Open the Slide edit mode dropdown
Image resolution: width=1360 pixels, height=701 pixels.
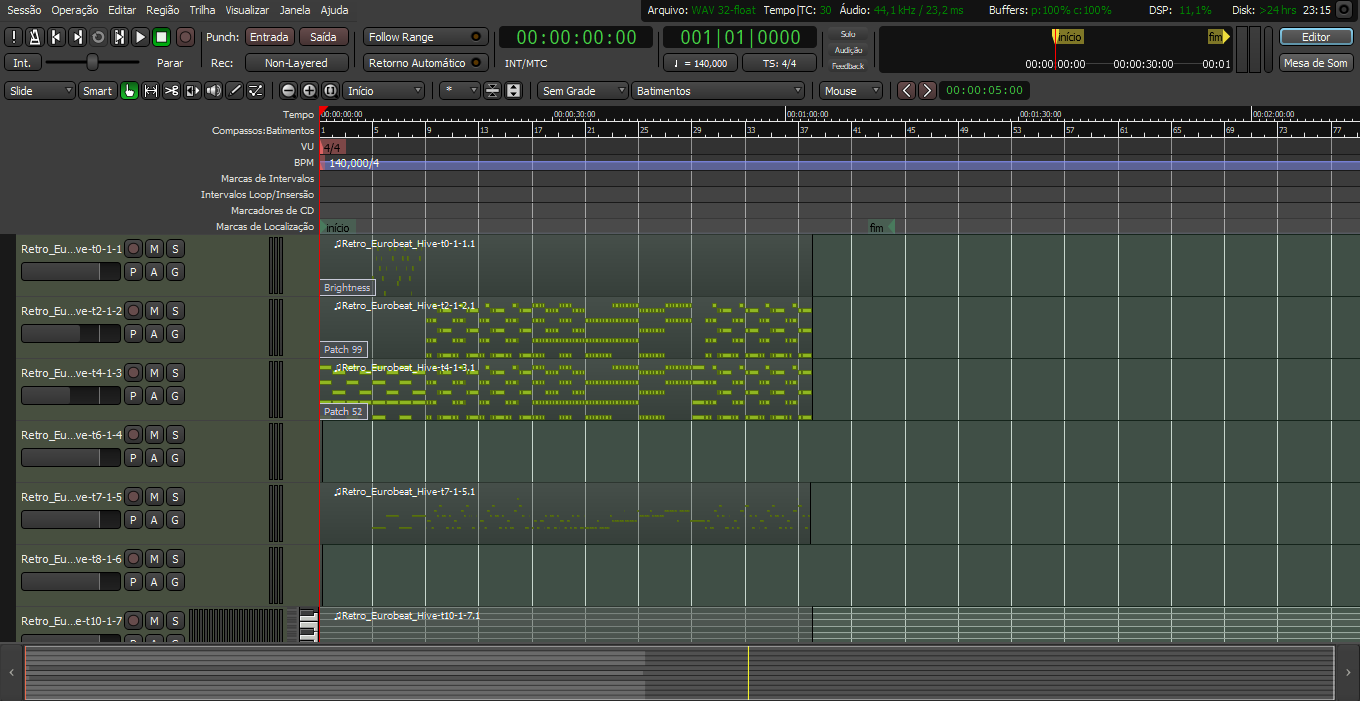pos(40,90)
